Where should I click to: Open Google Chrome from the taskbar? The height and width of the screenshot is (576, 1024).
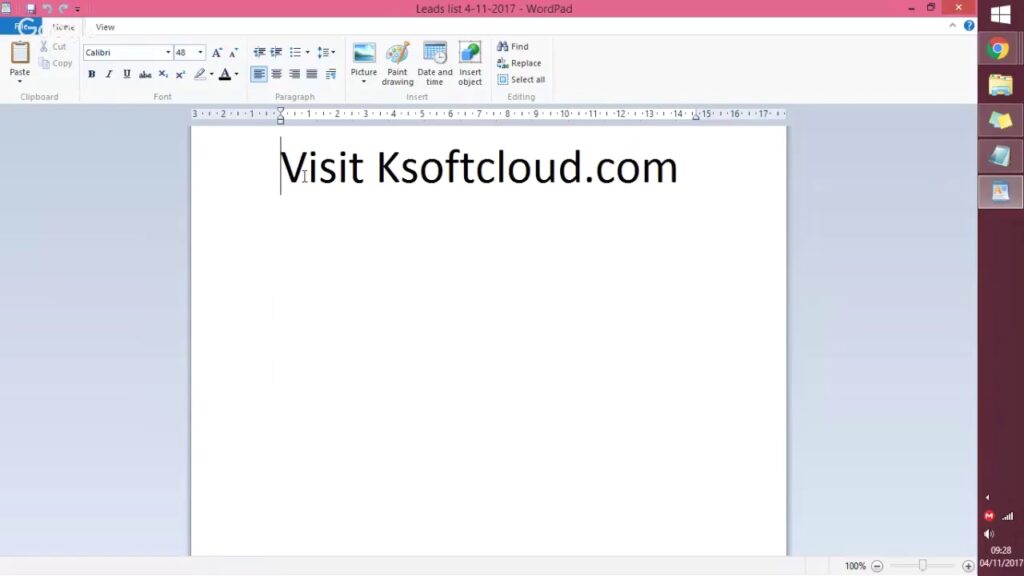pyautogui.click(x=998, y=49)
